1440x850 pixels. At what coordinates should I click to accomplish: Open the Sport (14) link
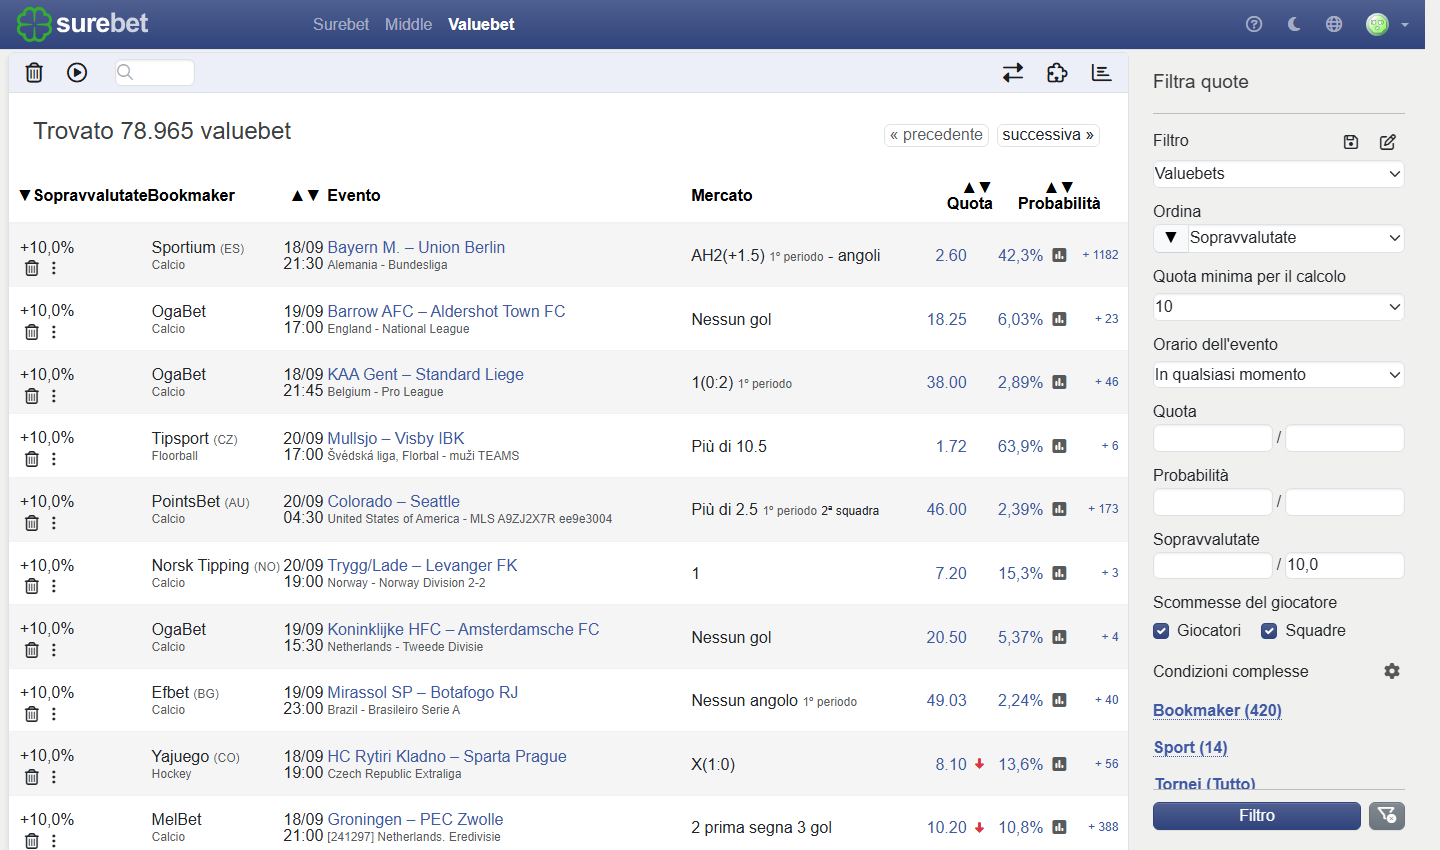pyautogui.click(x=1190, y=747)
